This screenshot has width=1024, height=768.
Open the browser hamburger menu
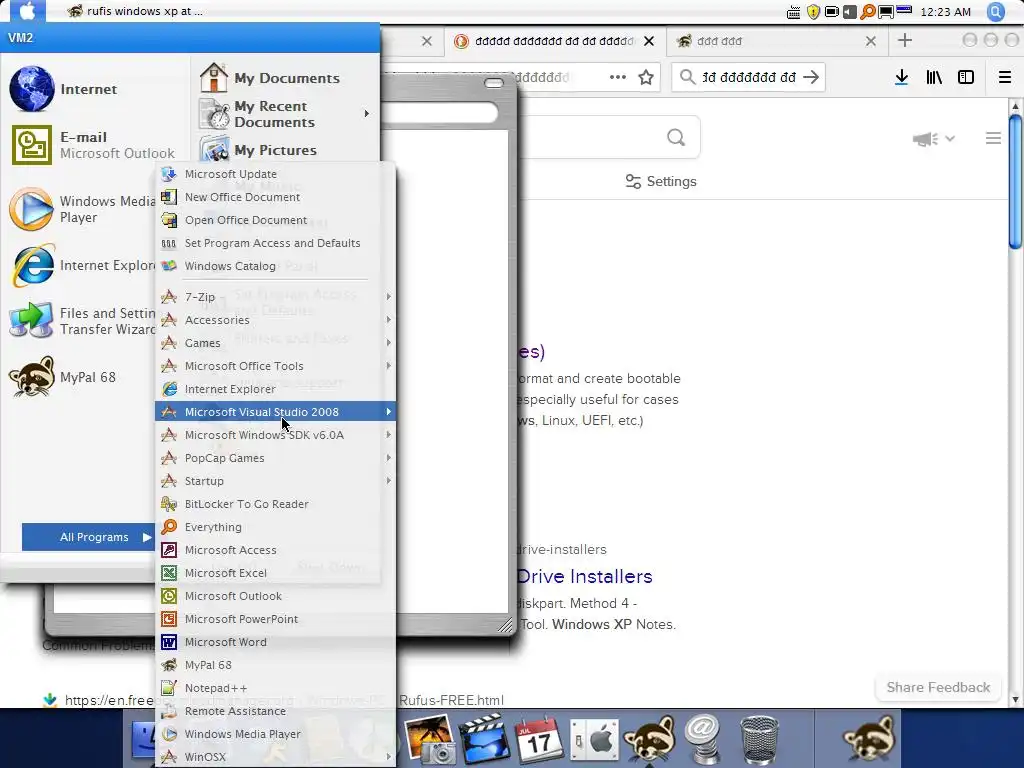click(x=1004, y=77)
